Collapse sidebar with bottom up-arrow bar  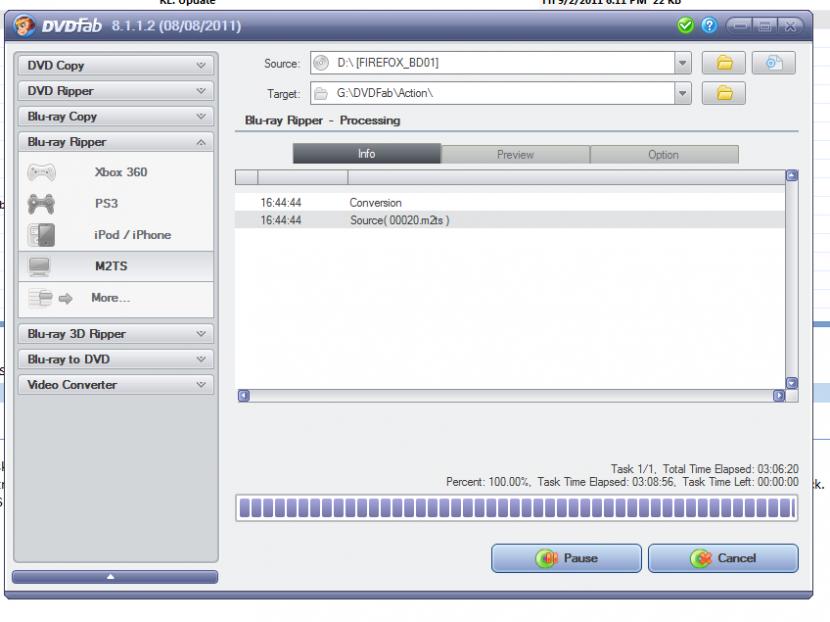point(115,577)
